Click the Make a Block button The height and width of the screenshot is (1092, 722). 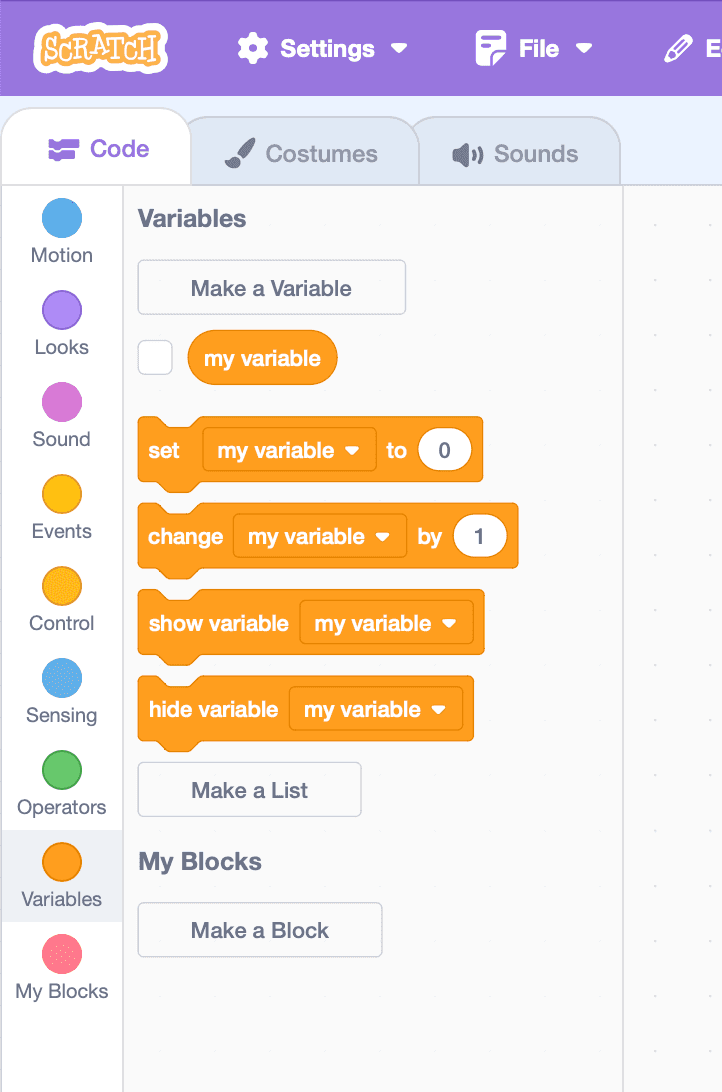[260, 930]
